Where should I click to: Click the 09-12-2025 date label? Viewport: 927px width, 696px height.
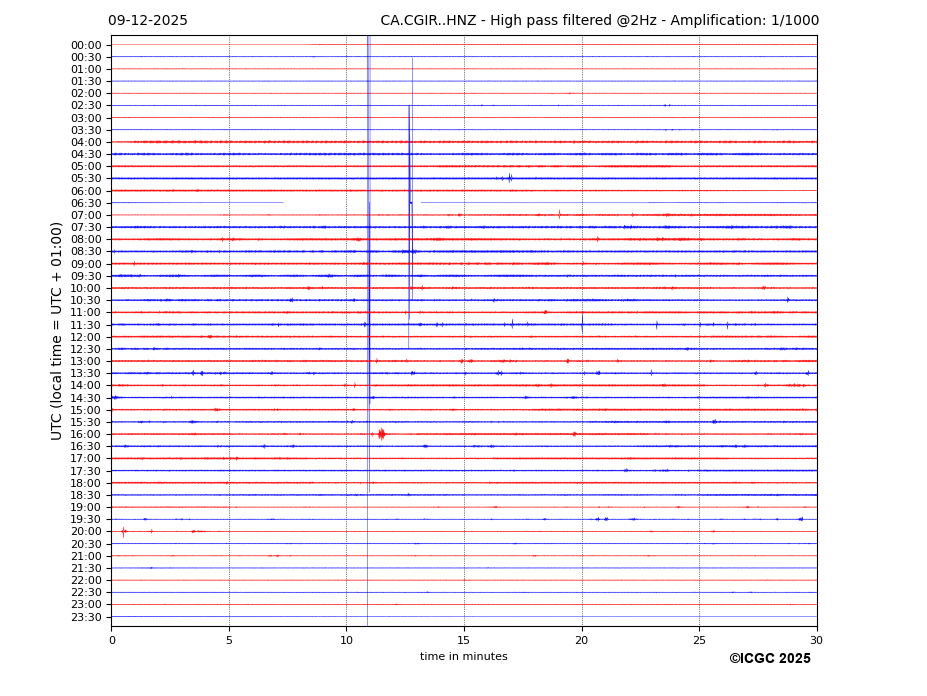click(148, 21)
